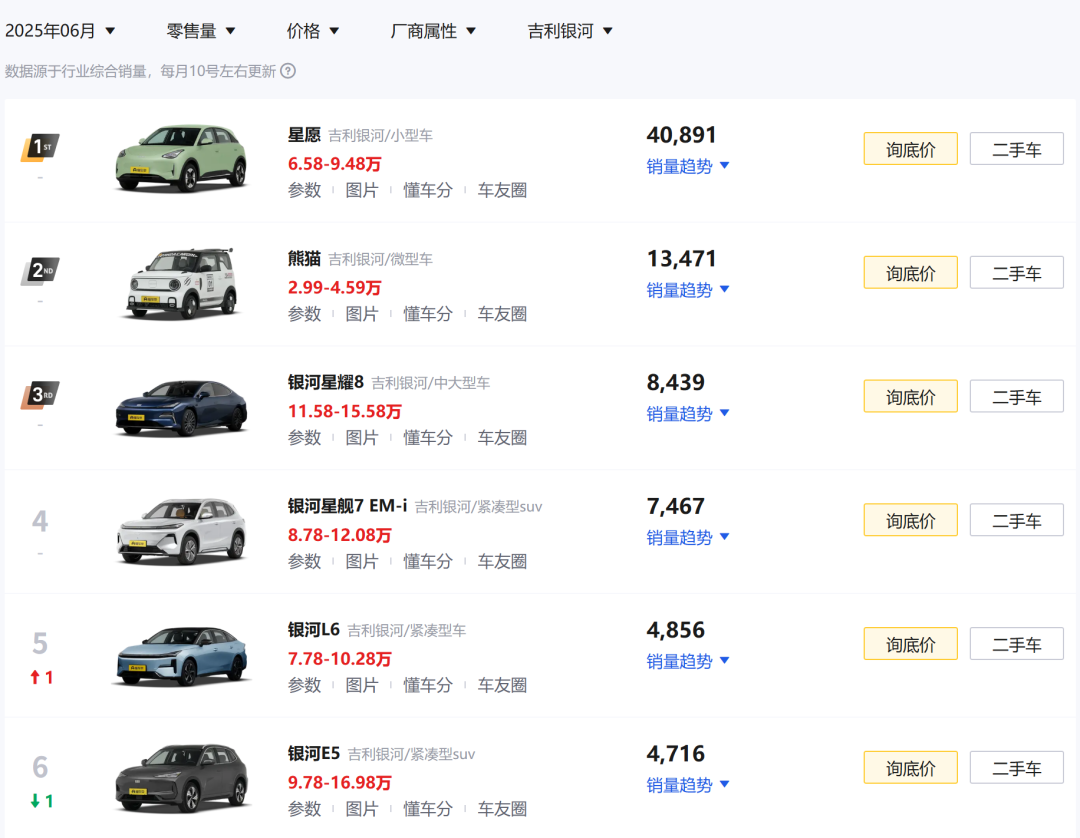
Task: Open 图片 for 熊猫
Action: point(362,314)
